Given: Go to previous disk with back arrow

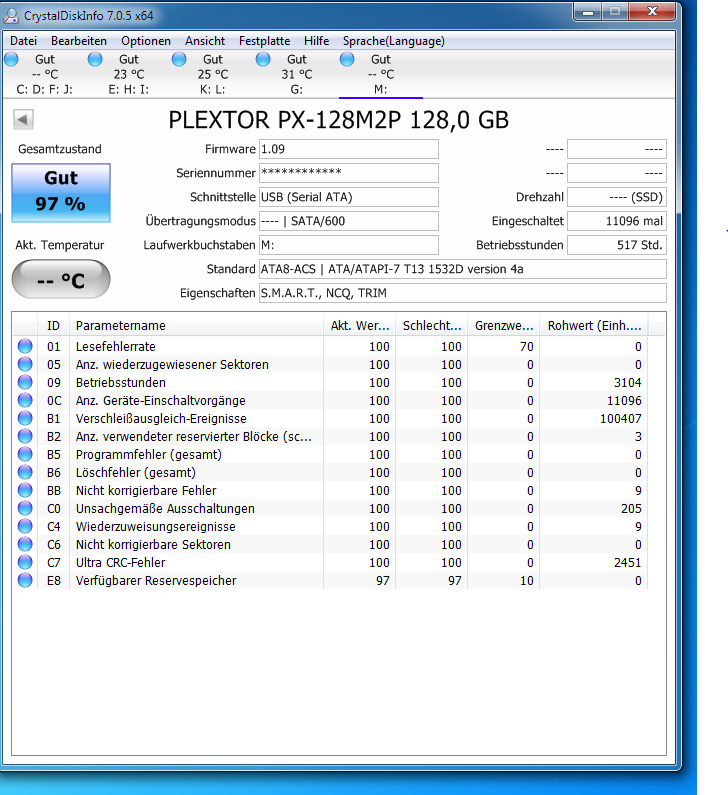Looking at the screenshot, I should click(23, 120).
